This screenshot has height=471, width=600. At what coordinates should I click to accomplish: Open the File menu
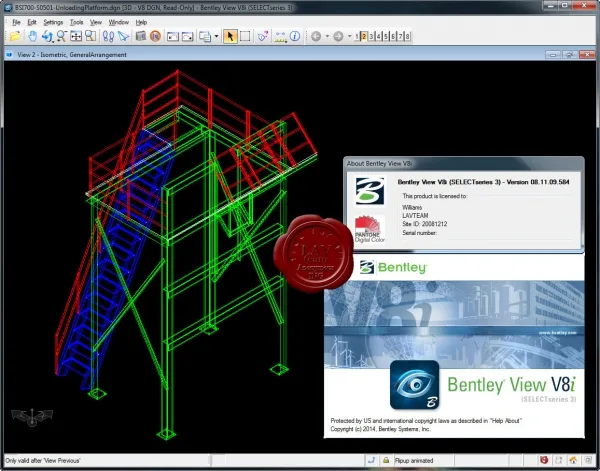point(16,22)
